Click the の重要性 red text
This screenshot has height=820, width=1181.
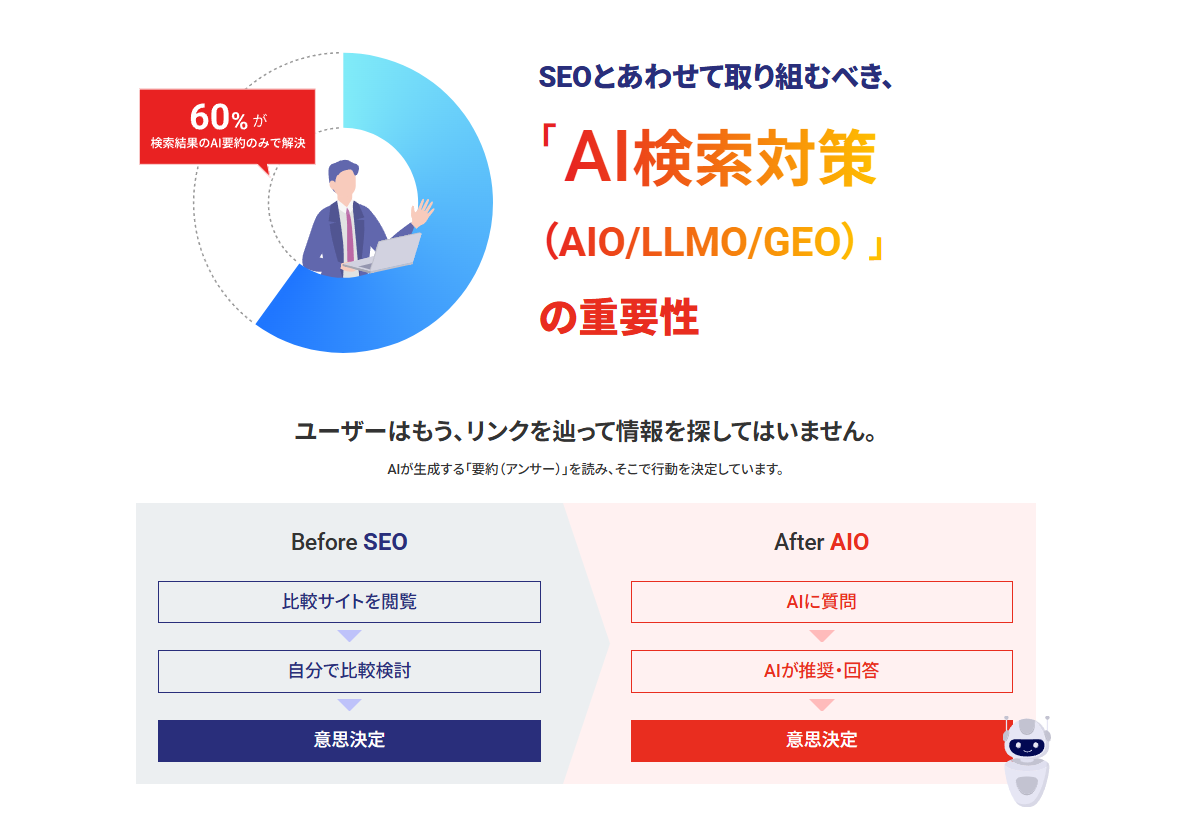(618, 317)
